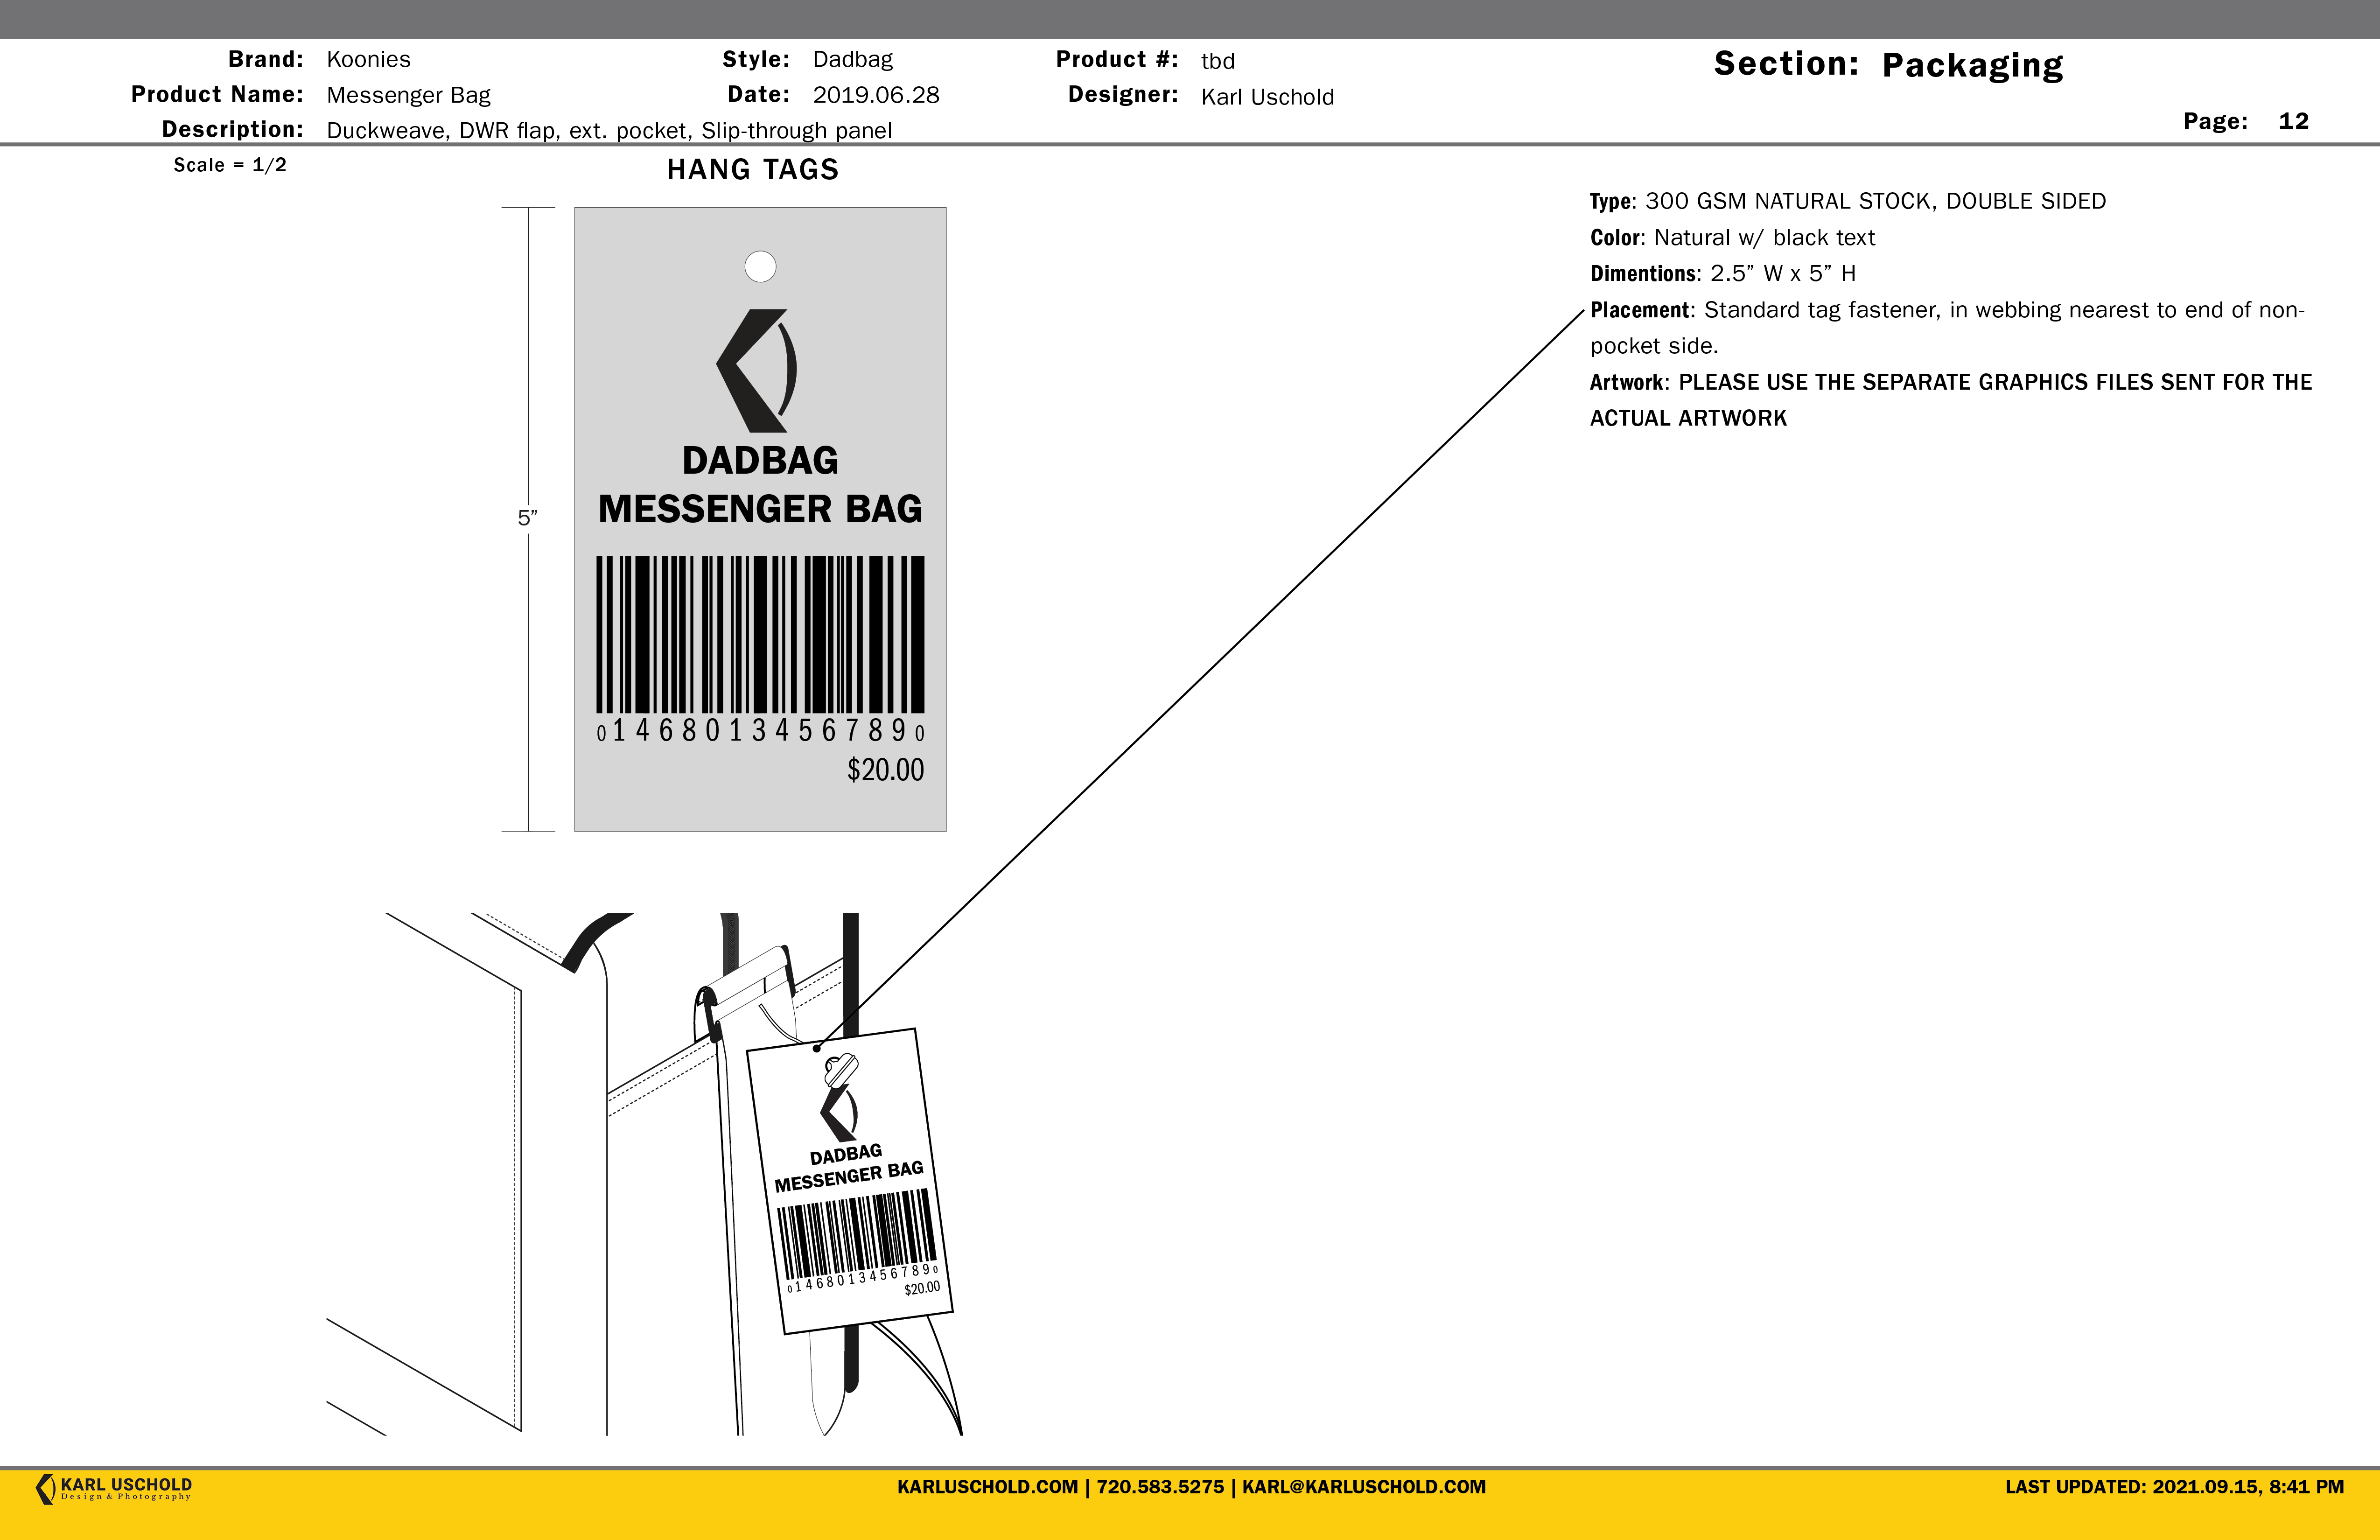
Task: Click the Karl Uschold logo in footer
Action: [113, 1489]
